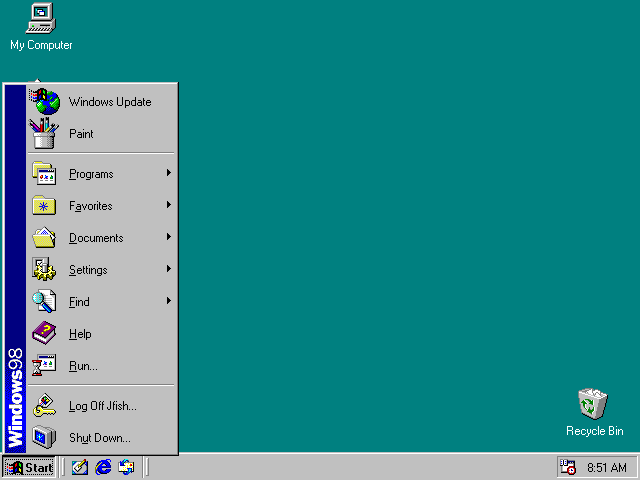Click the Run hourglass window icon
The width and height of the screenshot is (640, 480).
(x=44, y=365)
